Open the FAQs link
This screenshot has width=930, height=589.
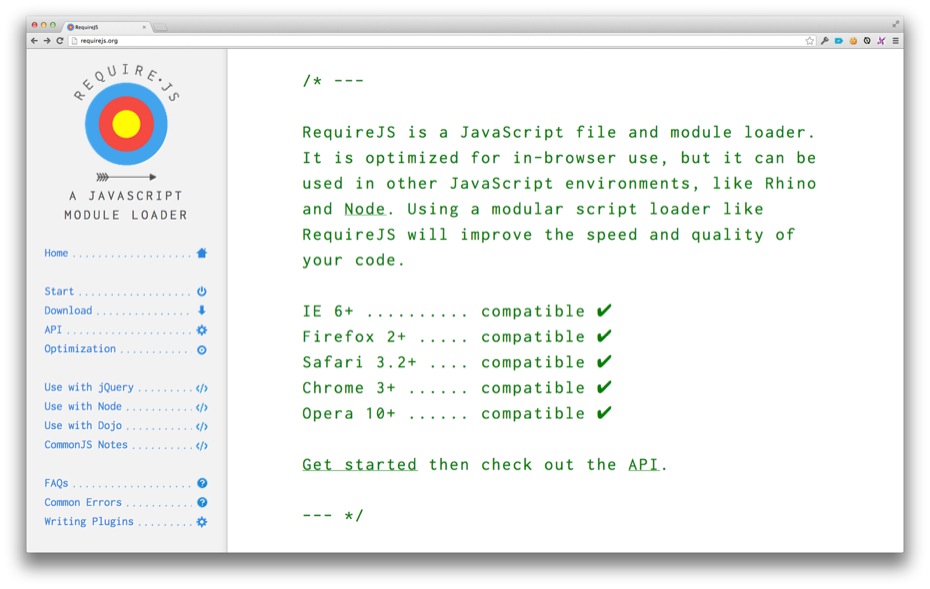pos(56,483)
